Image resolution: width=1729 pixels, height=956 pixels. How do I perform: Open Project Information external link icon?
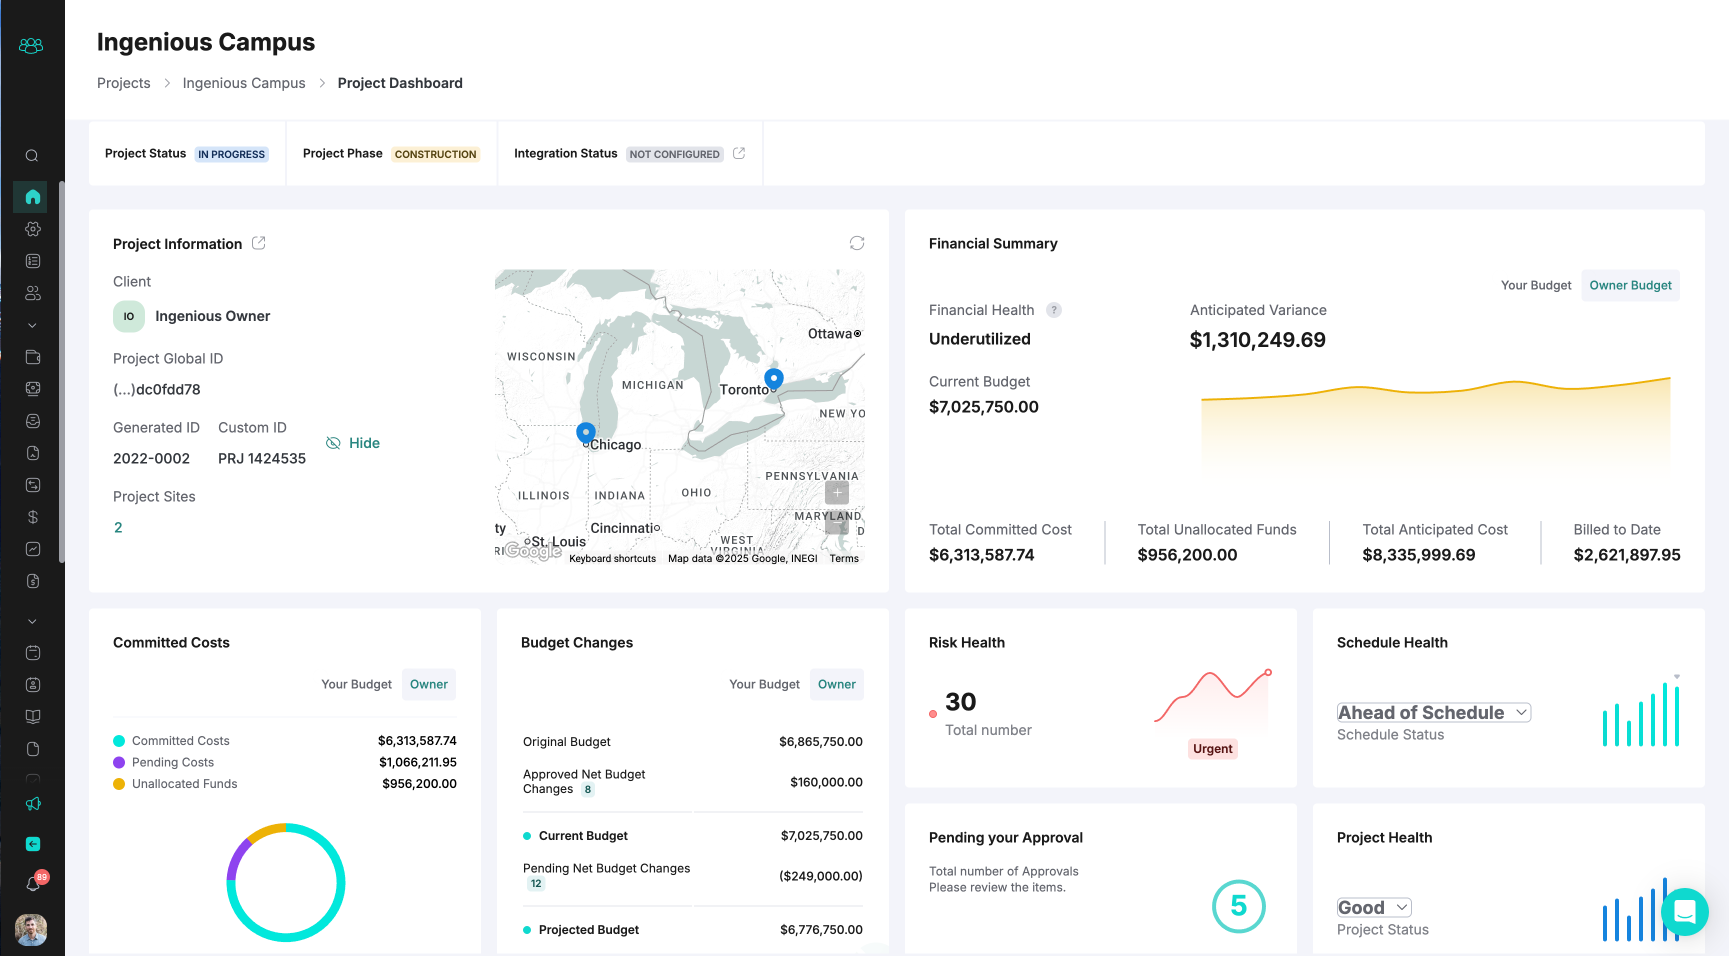point(259,243)
